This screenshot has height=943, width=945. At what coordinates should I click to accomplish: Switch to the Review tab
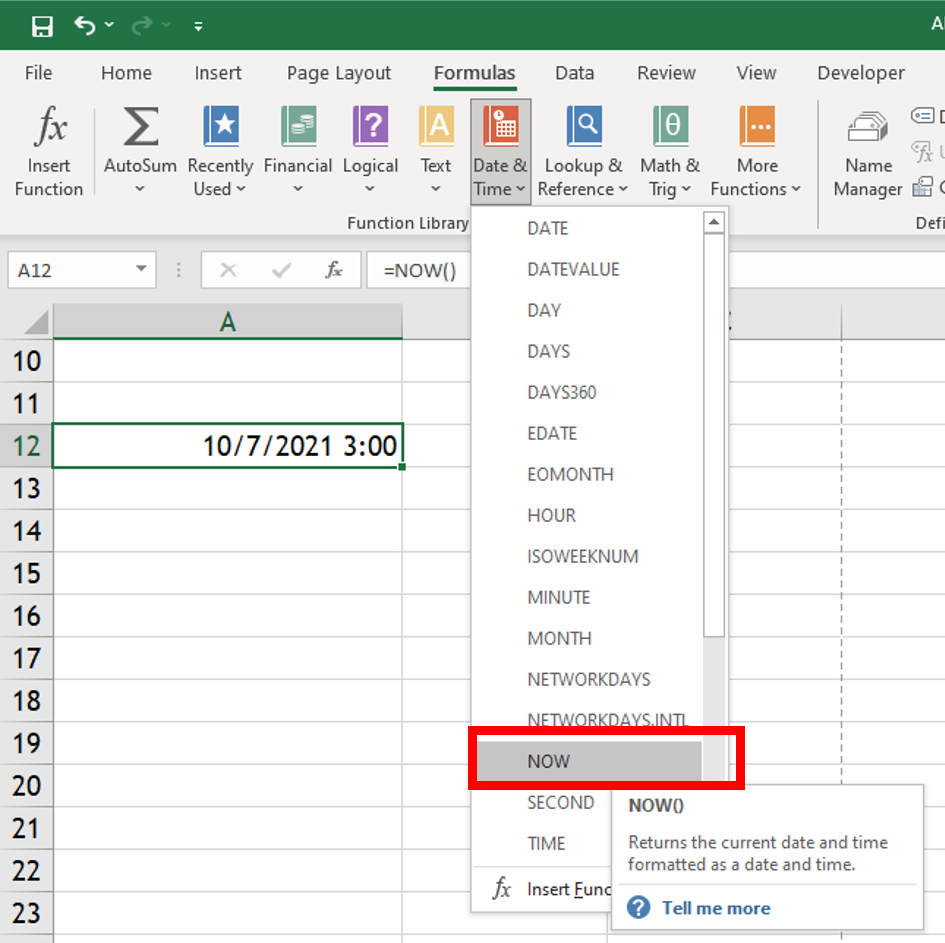(666, 73)
